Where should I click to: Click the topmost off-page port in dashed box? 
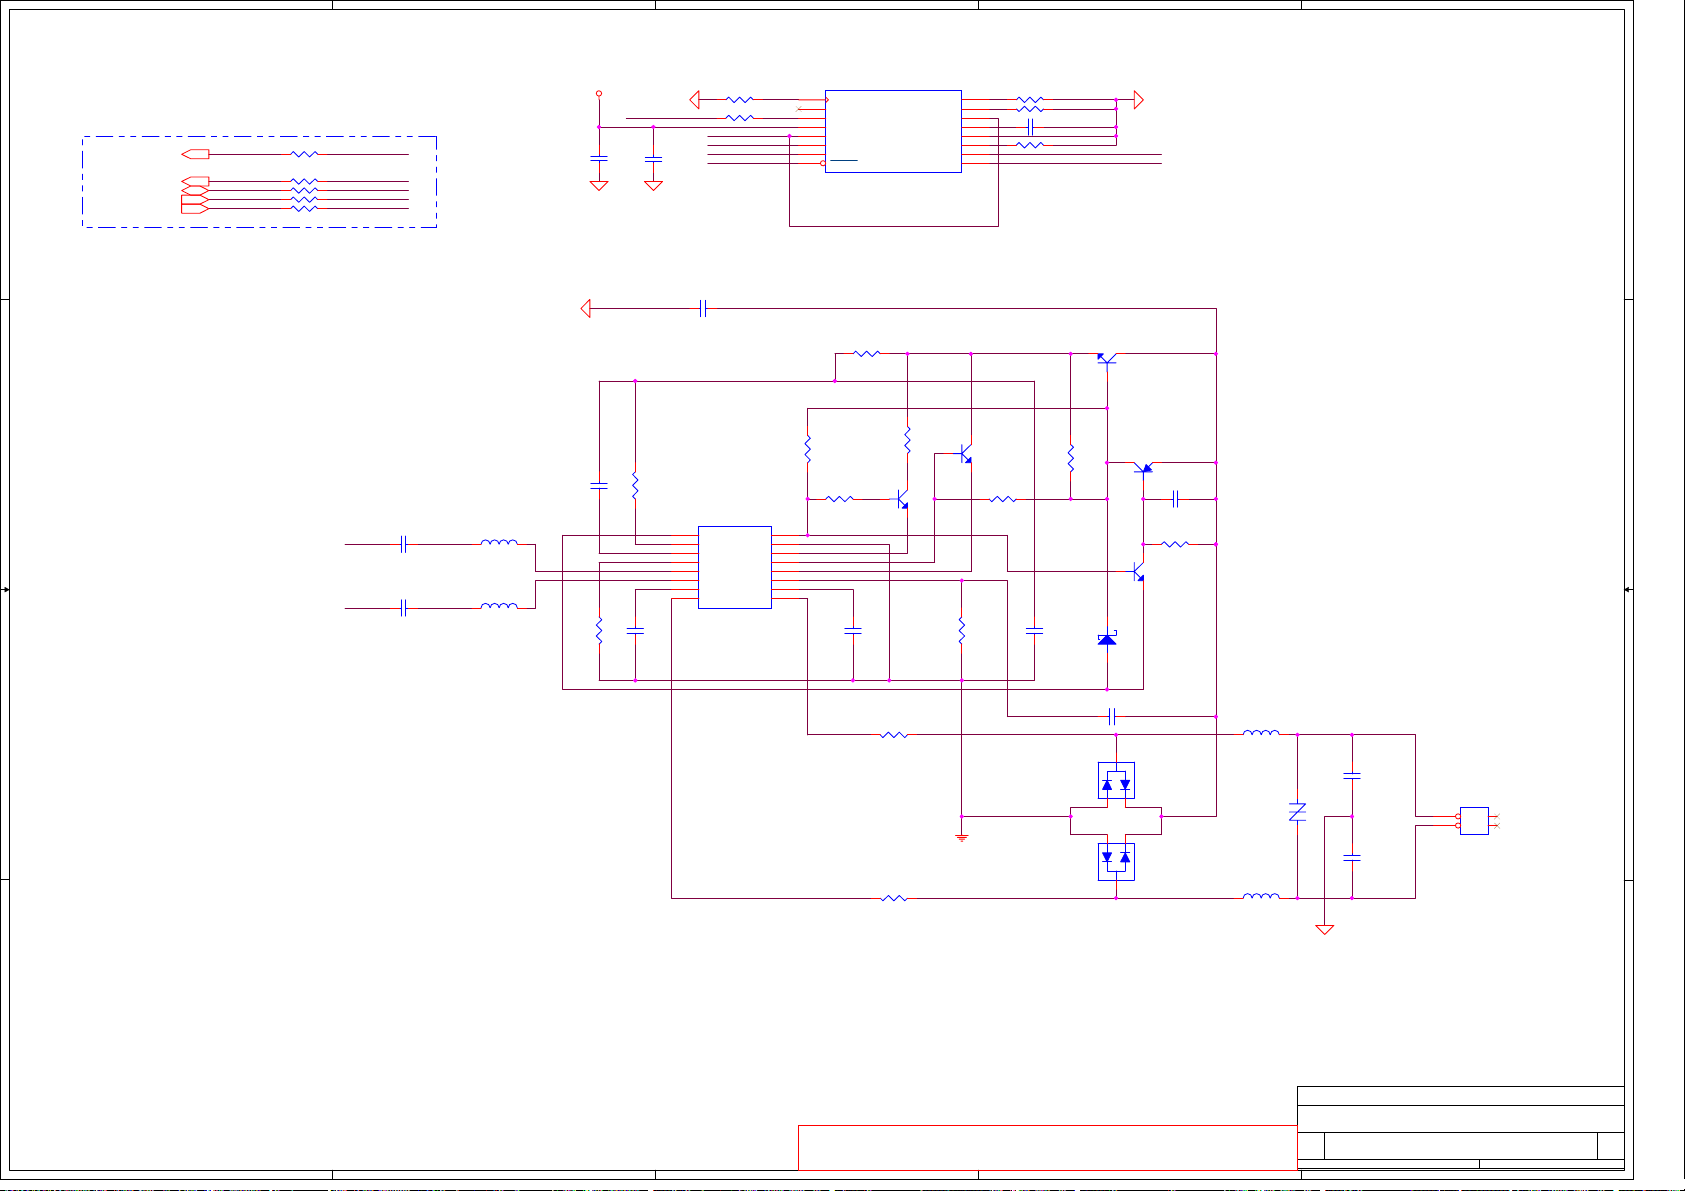195,154
